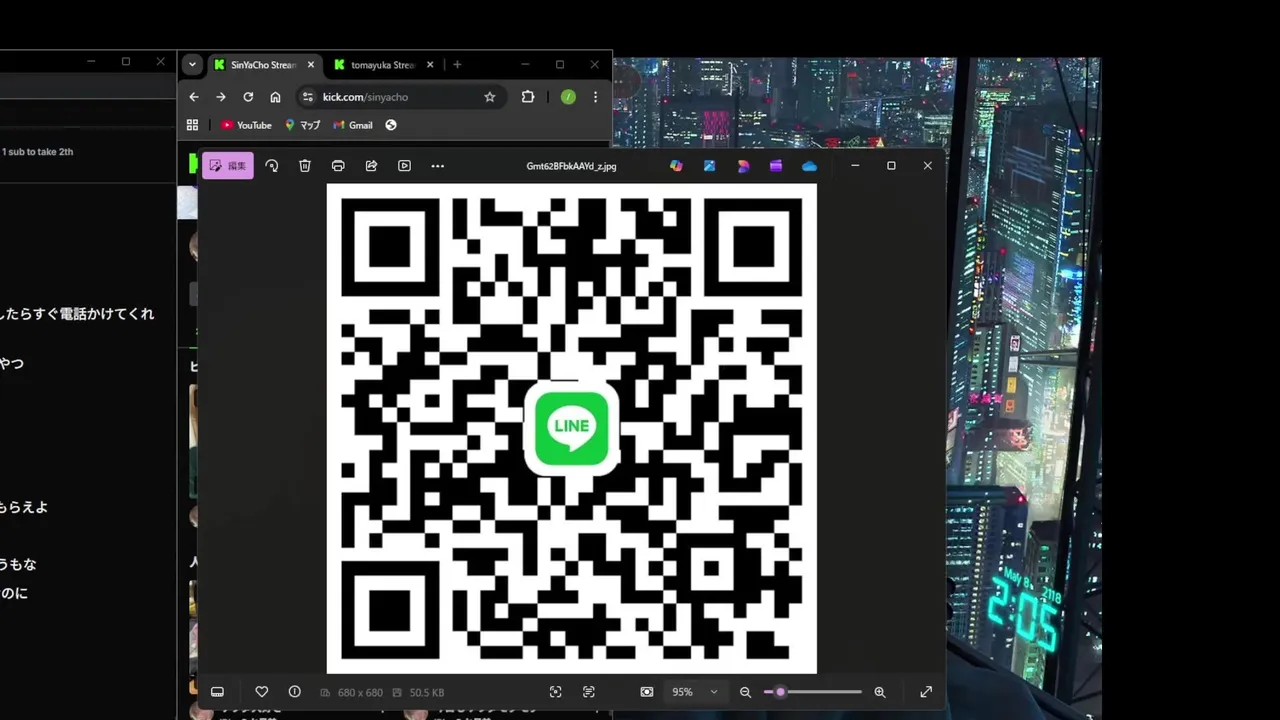Screen dimensions: 1280x720
Task: Share the image from Photos toolbar
Action: tap(371, 166)
